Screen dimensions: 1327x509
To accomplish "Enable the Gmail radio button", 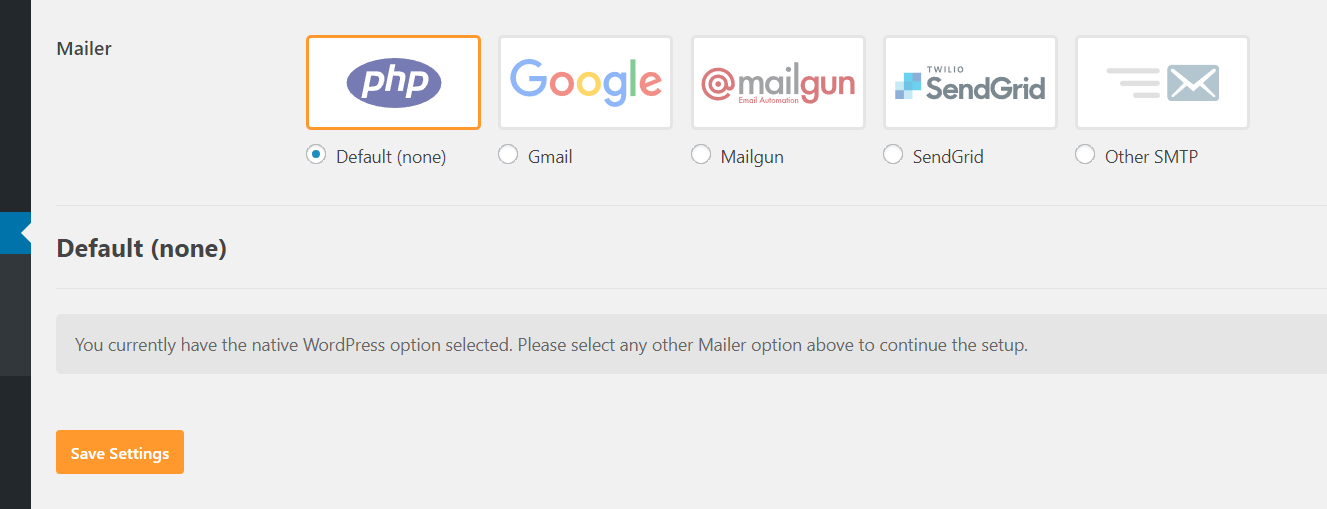I will click(508, 155).
